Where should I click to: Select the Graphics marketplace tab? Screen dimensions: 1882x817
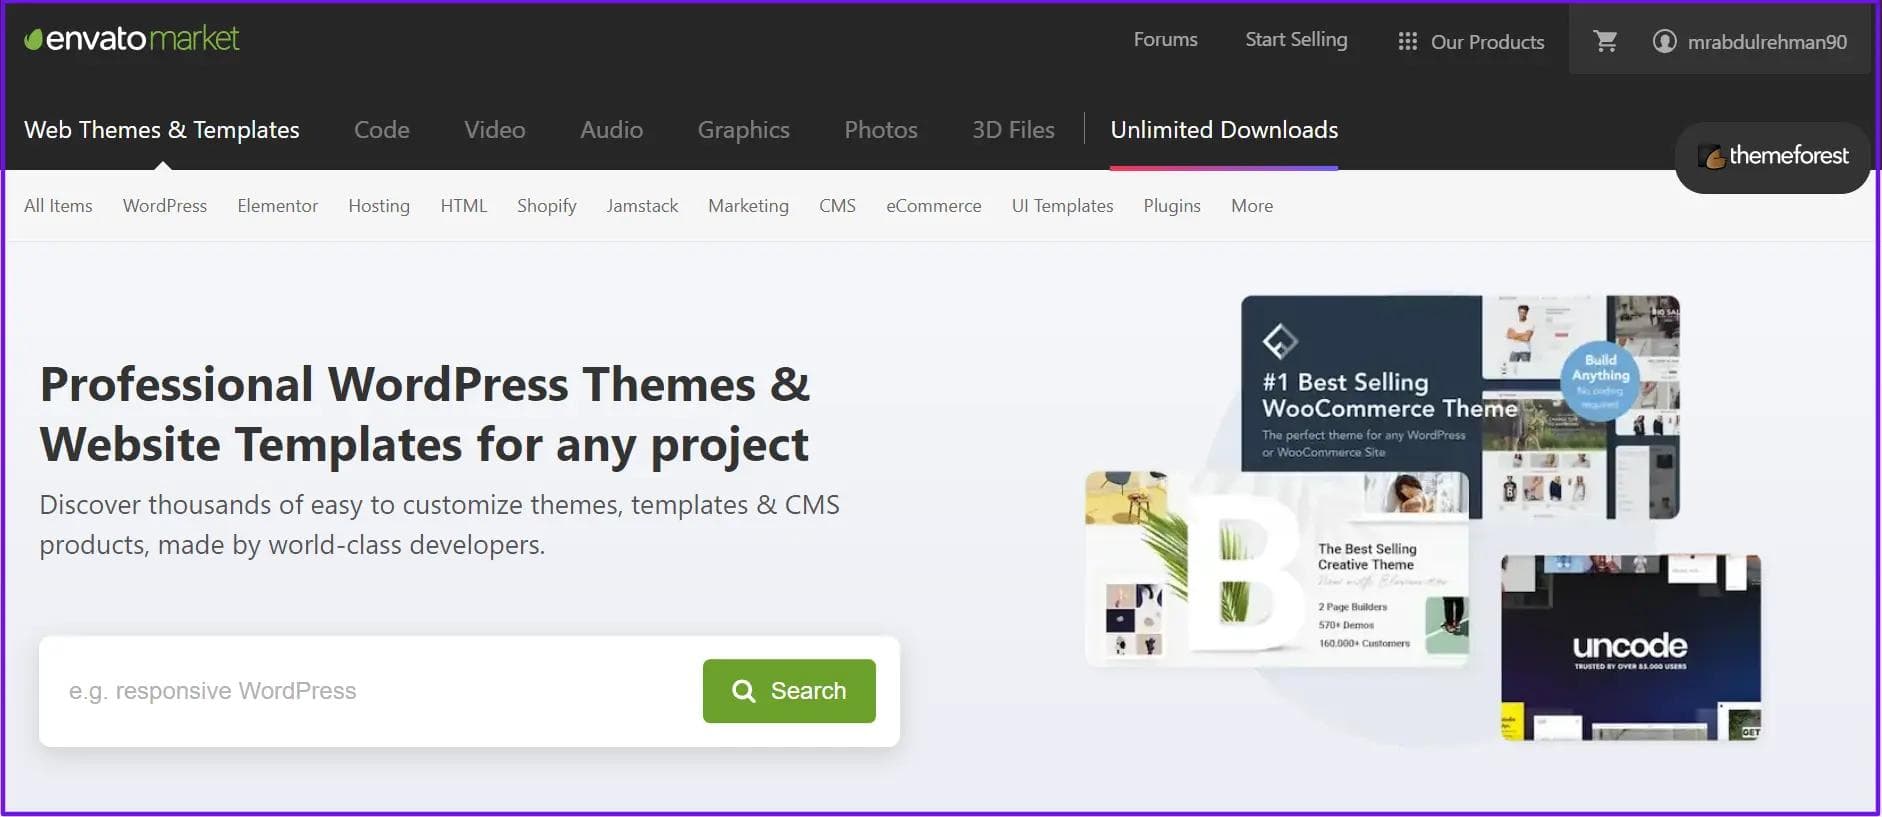click(743, 130)
